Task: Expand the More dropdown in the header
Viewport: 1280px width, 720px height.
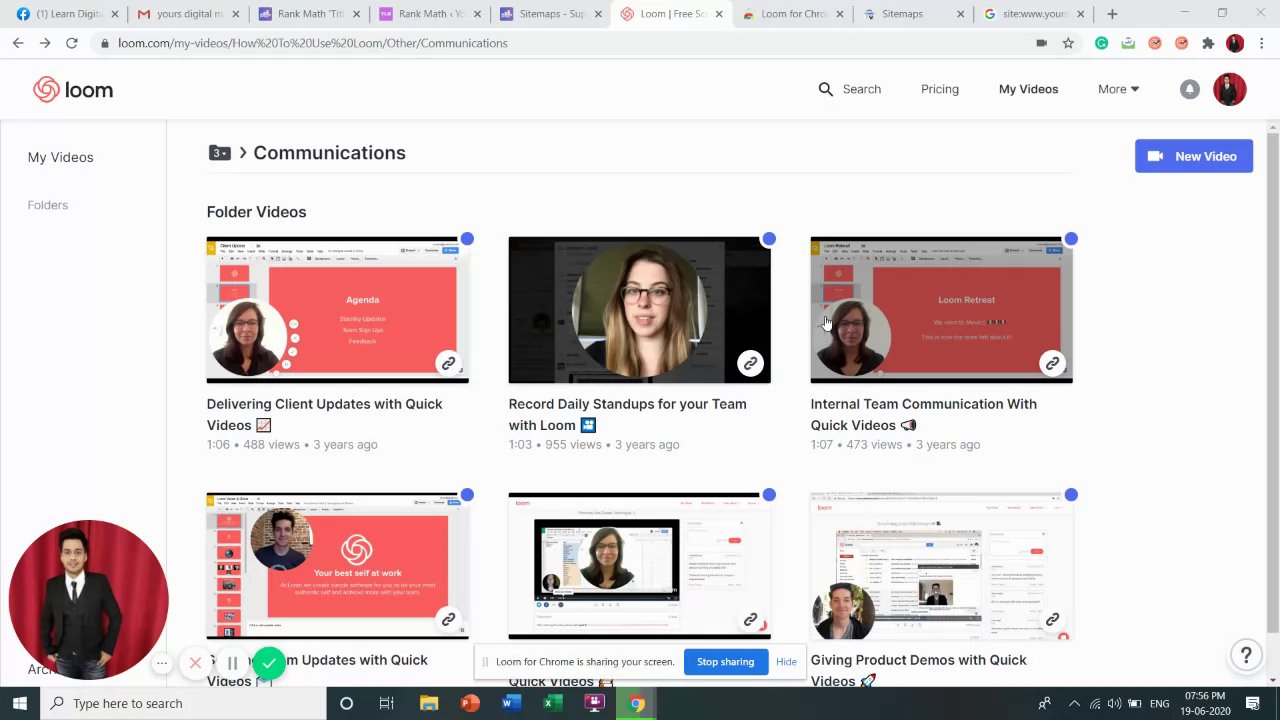Action: pyautogui.click(x=1118, y=89)
